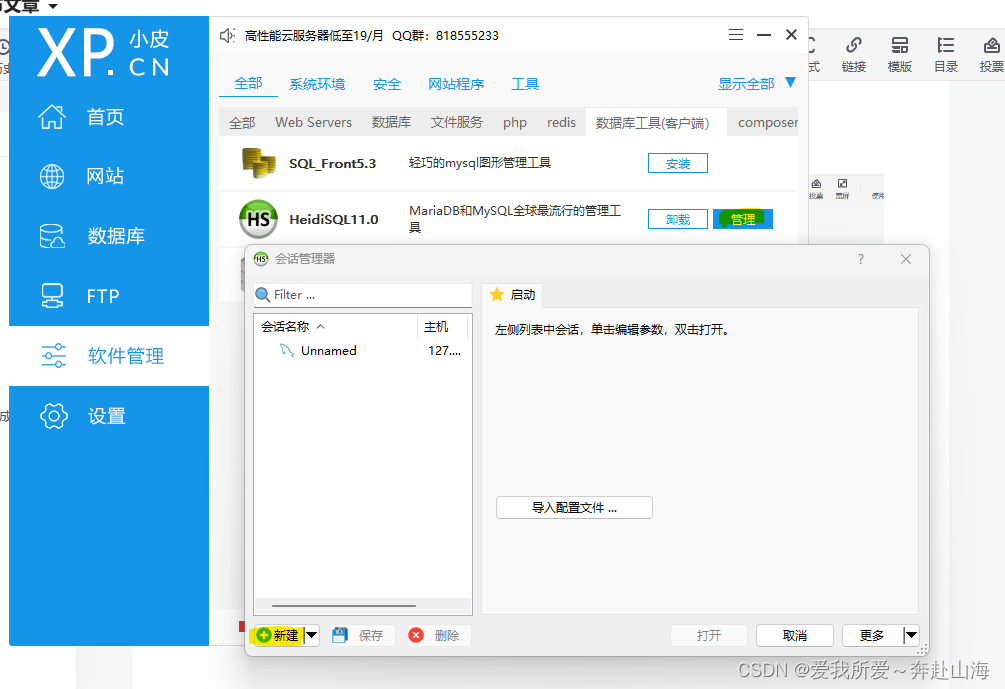Click the magnifier icon in Filter box

(263, 295)
